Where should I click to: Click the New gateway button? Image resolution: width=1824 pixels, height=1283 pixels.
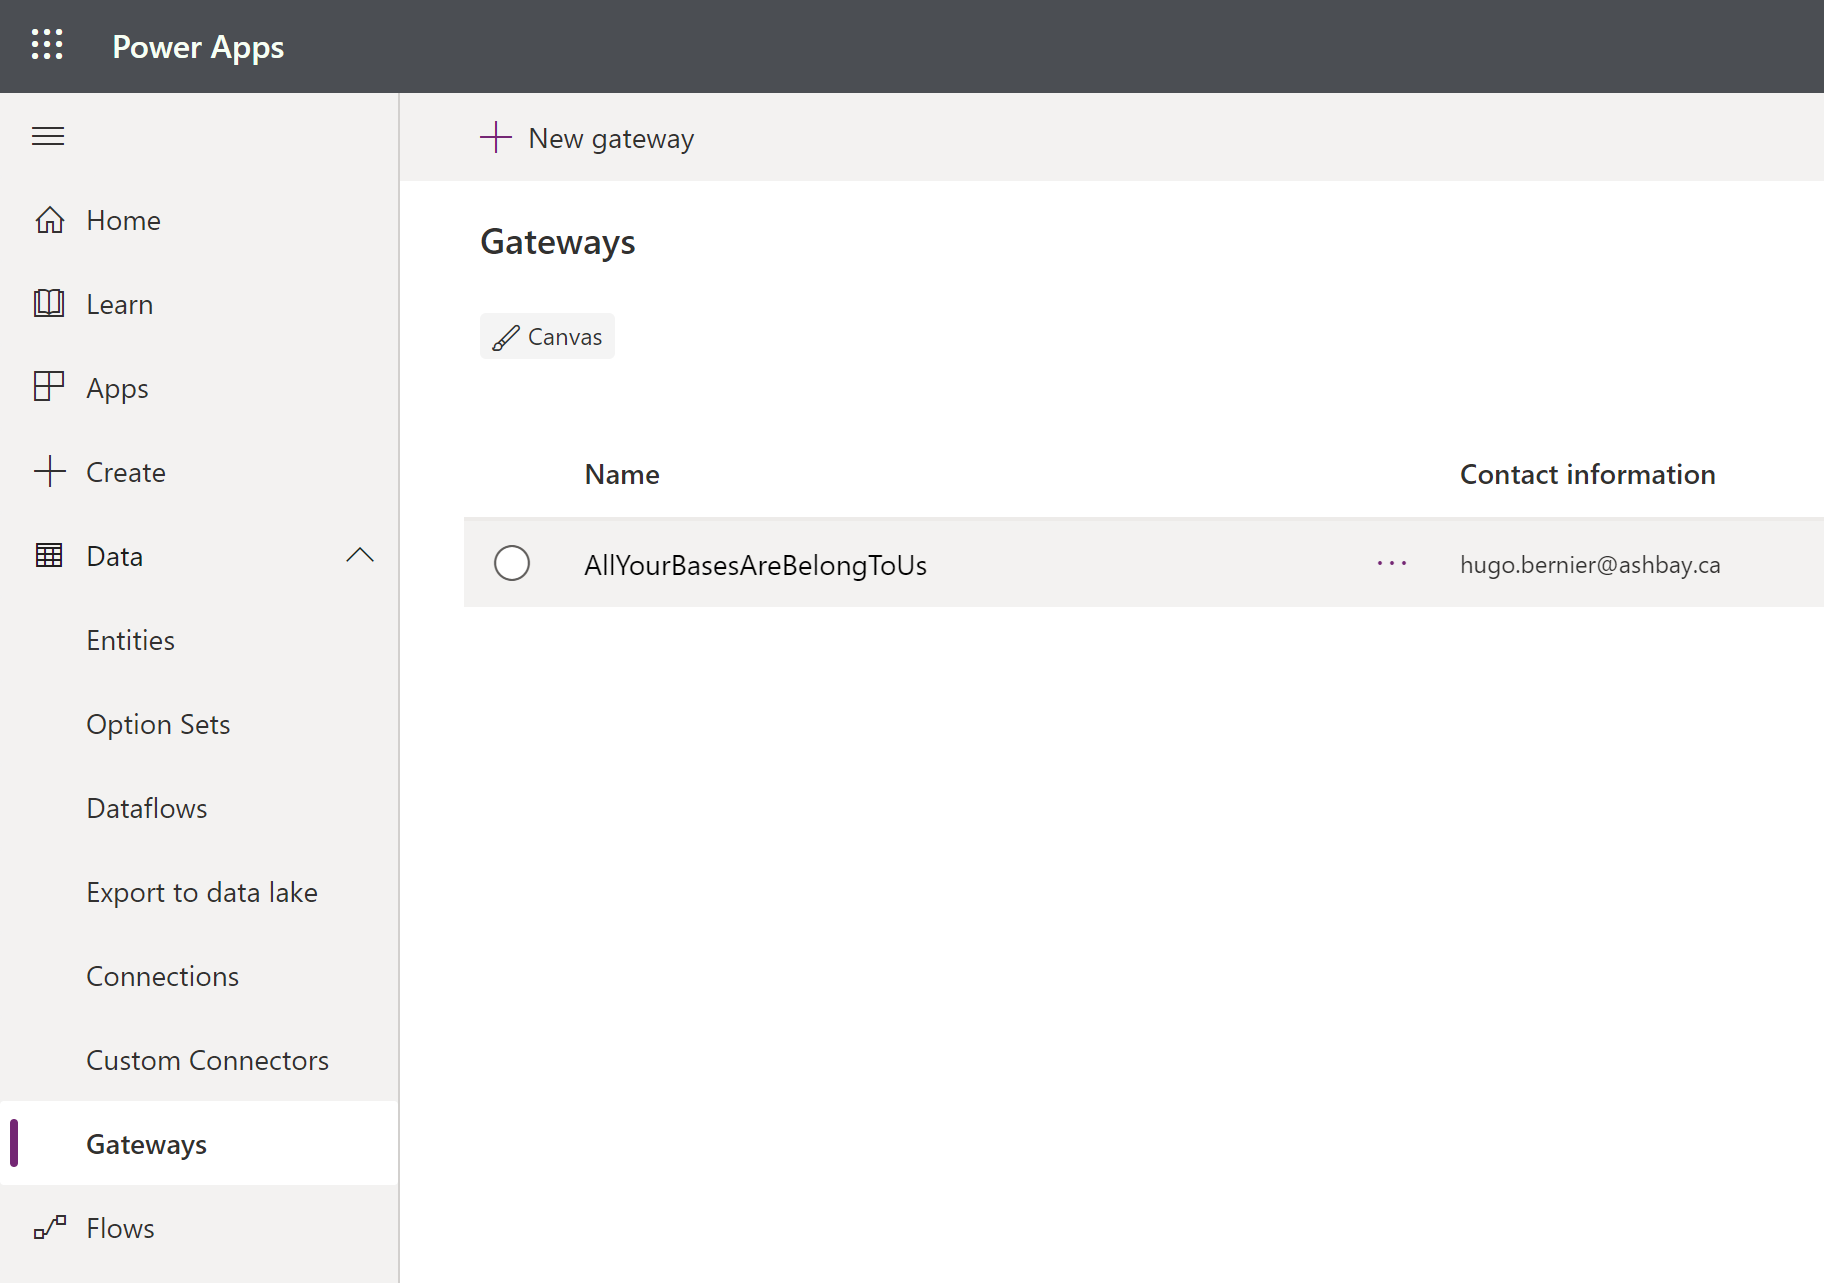(x=587, y=138)
